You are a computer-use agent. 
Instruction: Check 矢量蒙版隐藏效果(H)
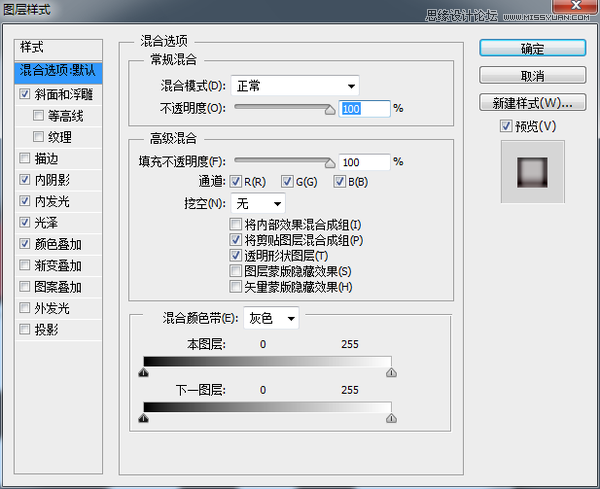pos(235,286)
